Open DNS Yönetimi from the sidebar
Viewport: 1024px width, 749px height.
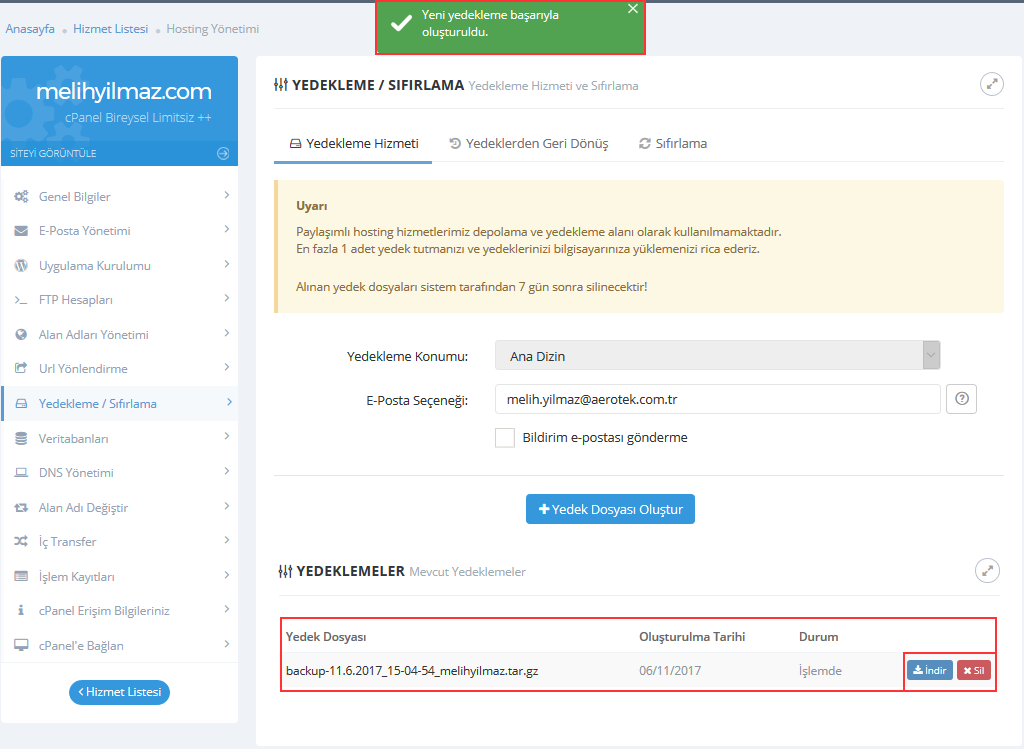pyautogui.click(x=76, y=473)
